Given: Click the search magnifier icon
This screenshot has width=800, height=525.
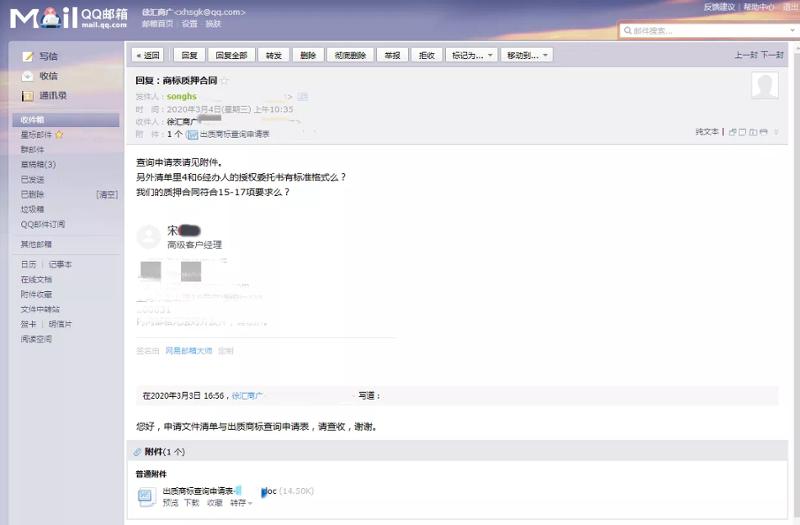Looking at the screenshot, I should [x=626, y=31].
